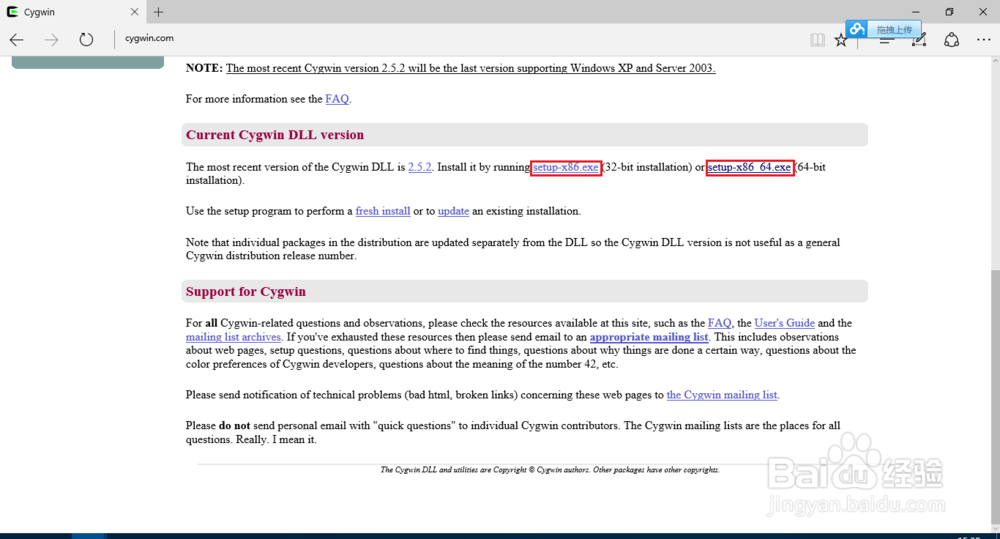The width and height of the screenshot is (1000, 539).
Task: Close the Cygwin tab
Action: coord(134,11)
